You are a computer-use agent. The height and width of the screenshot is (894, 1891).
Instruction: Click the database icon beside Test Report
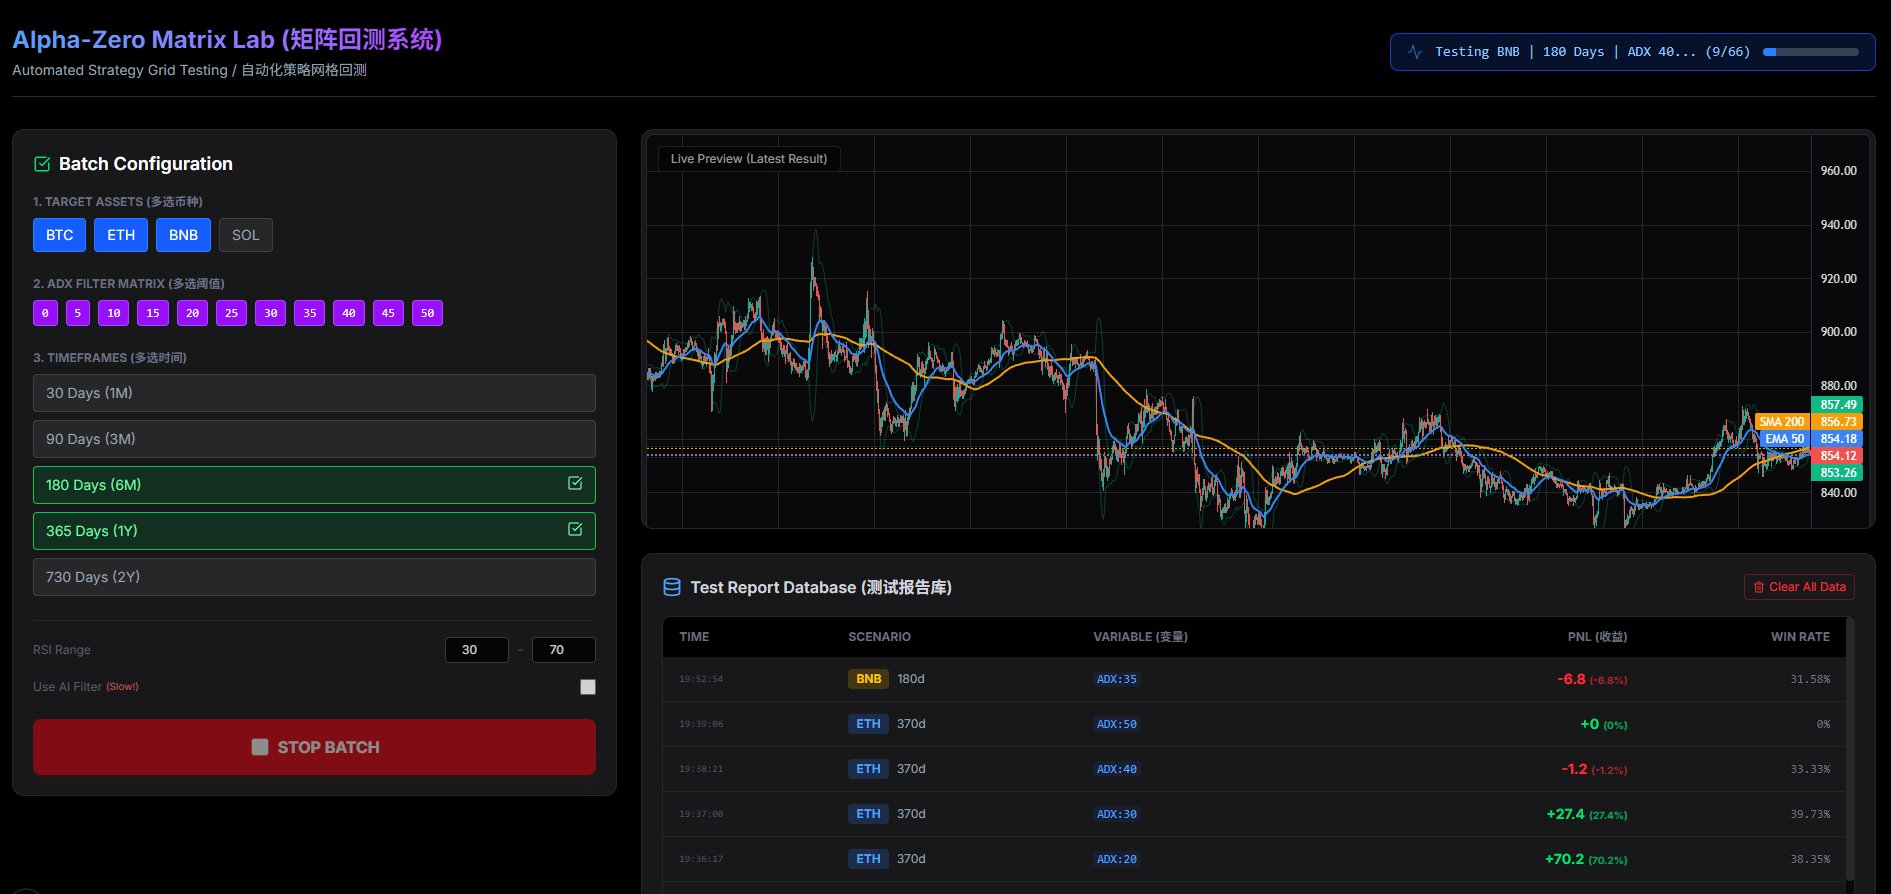[x=672, y=587]
